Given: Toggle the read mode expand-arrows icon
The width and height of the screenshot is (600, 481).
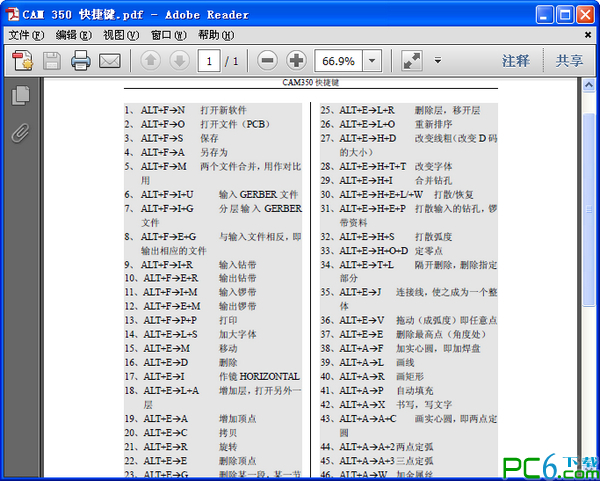Looking at the screenshot, I should click(411, 61).
